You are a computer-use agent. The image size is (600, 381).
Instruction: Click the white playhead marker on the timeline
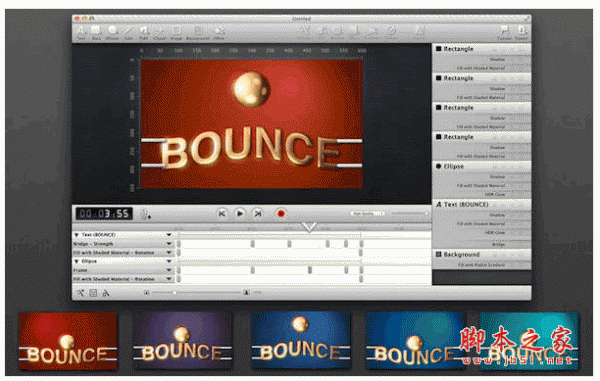(x=309, y=227)
